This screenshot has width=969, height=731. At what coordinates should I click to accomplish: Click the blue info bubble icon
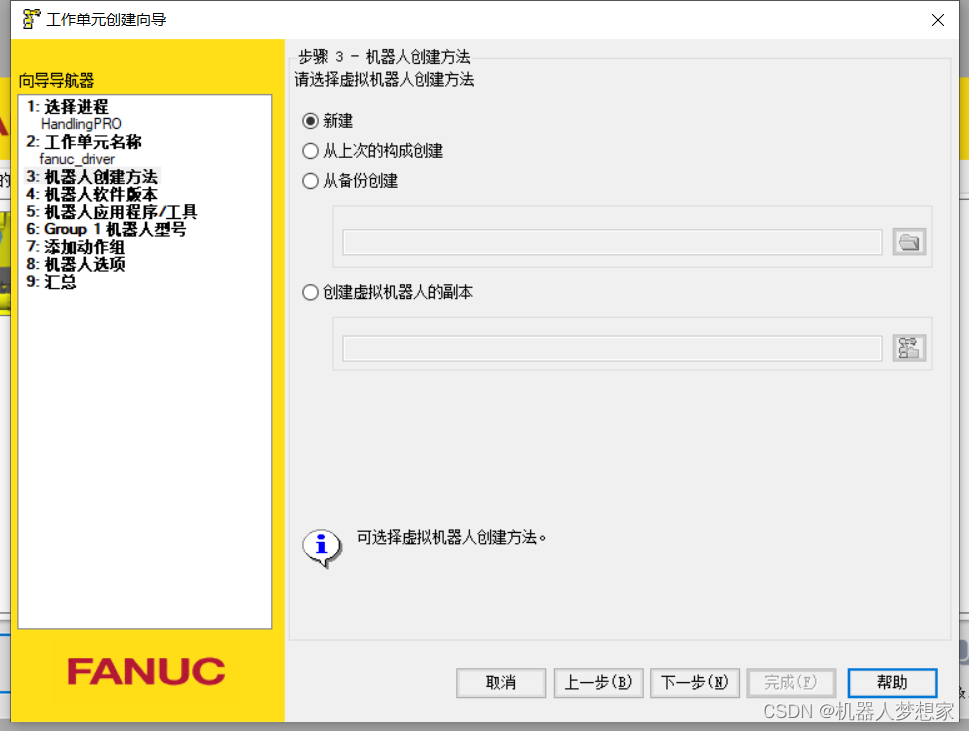[x=322, y=547]
